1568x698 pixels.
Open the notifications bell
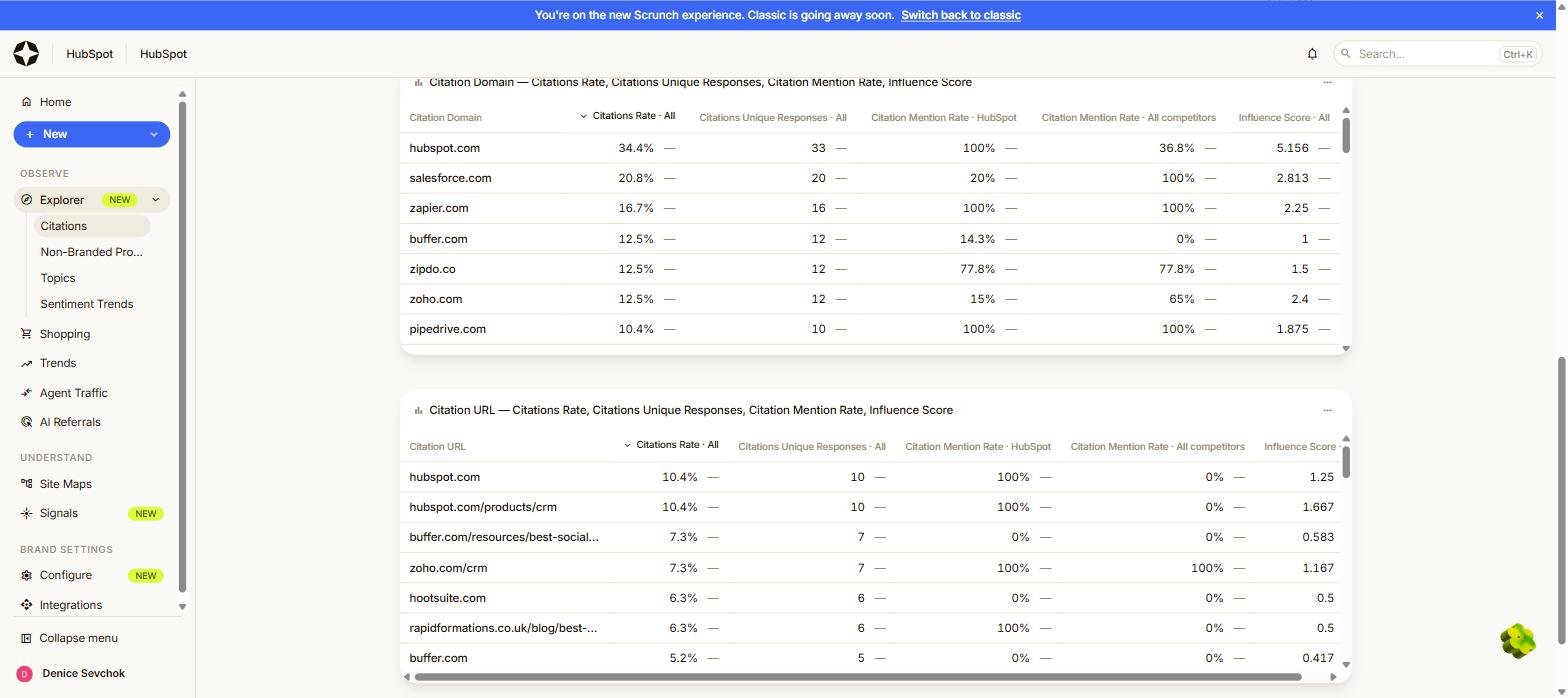coord(1312,54)
